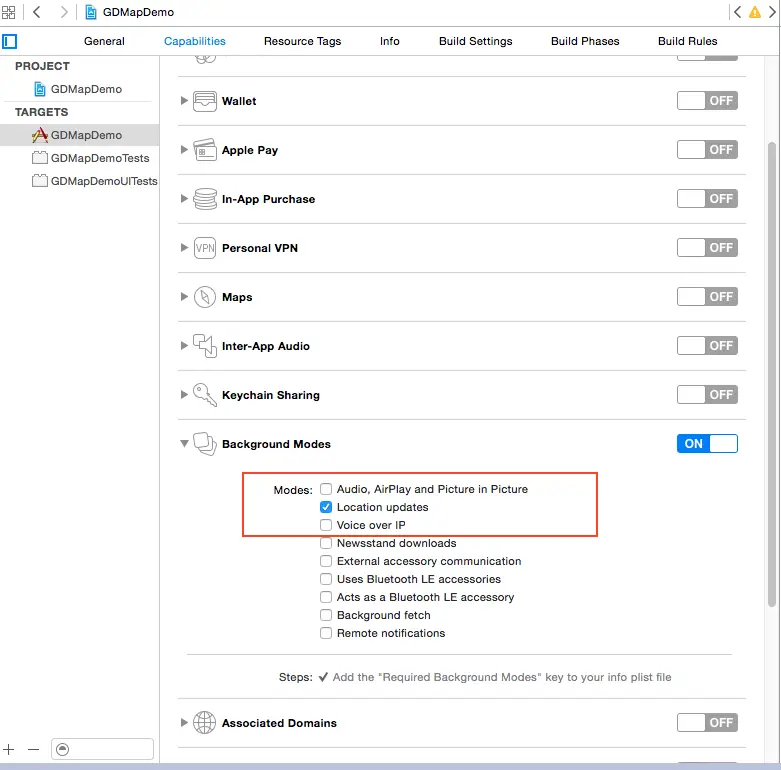
Task: Check Newsstand downloads mode
Action: 326,543
